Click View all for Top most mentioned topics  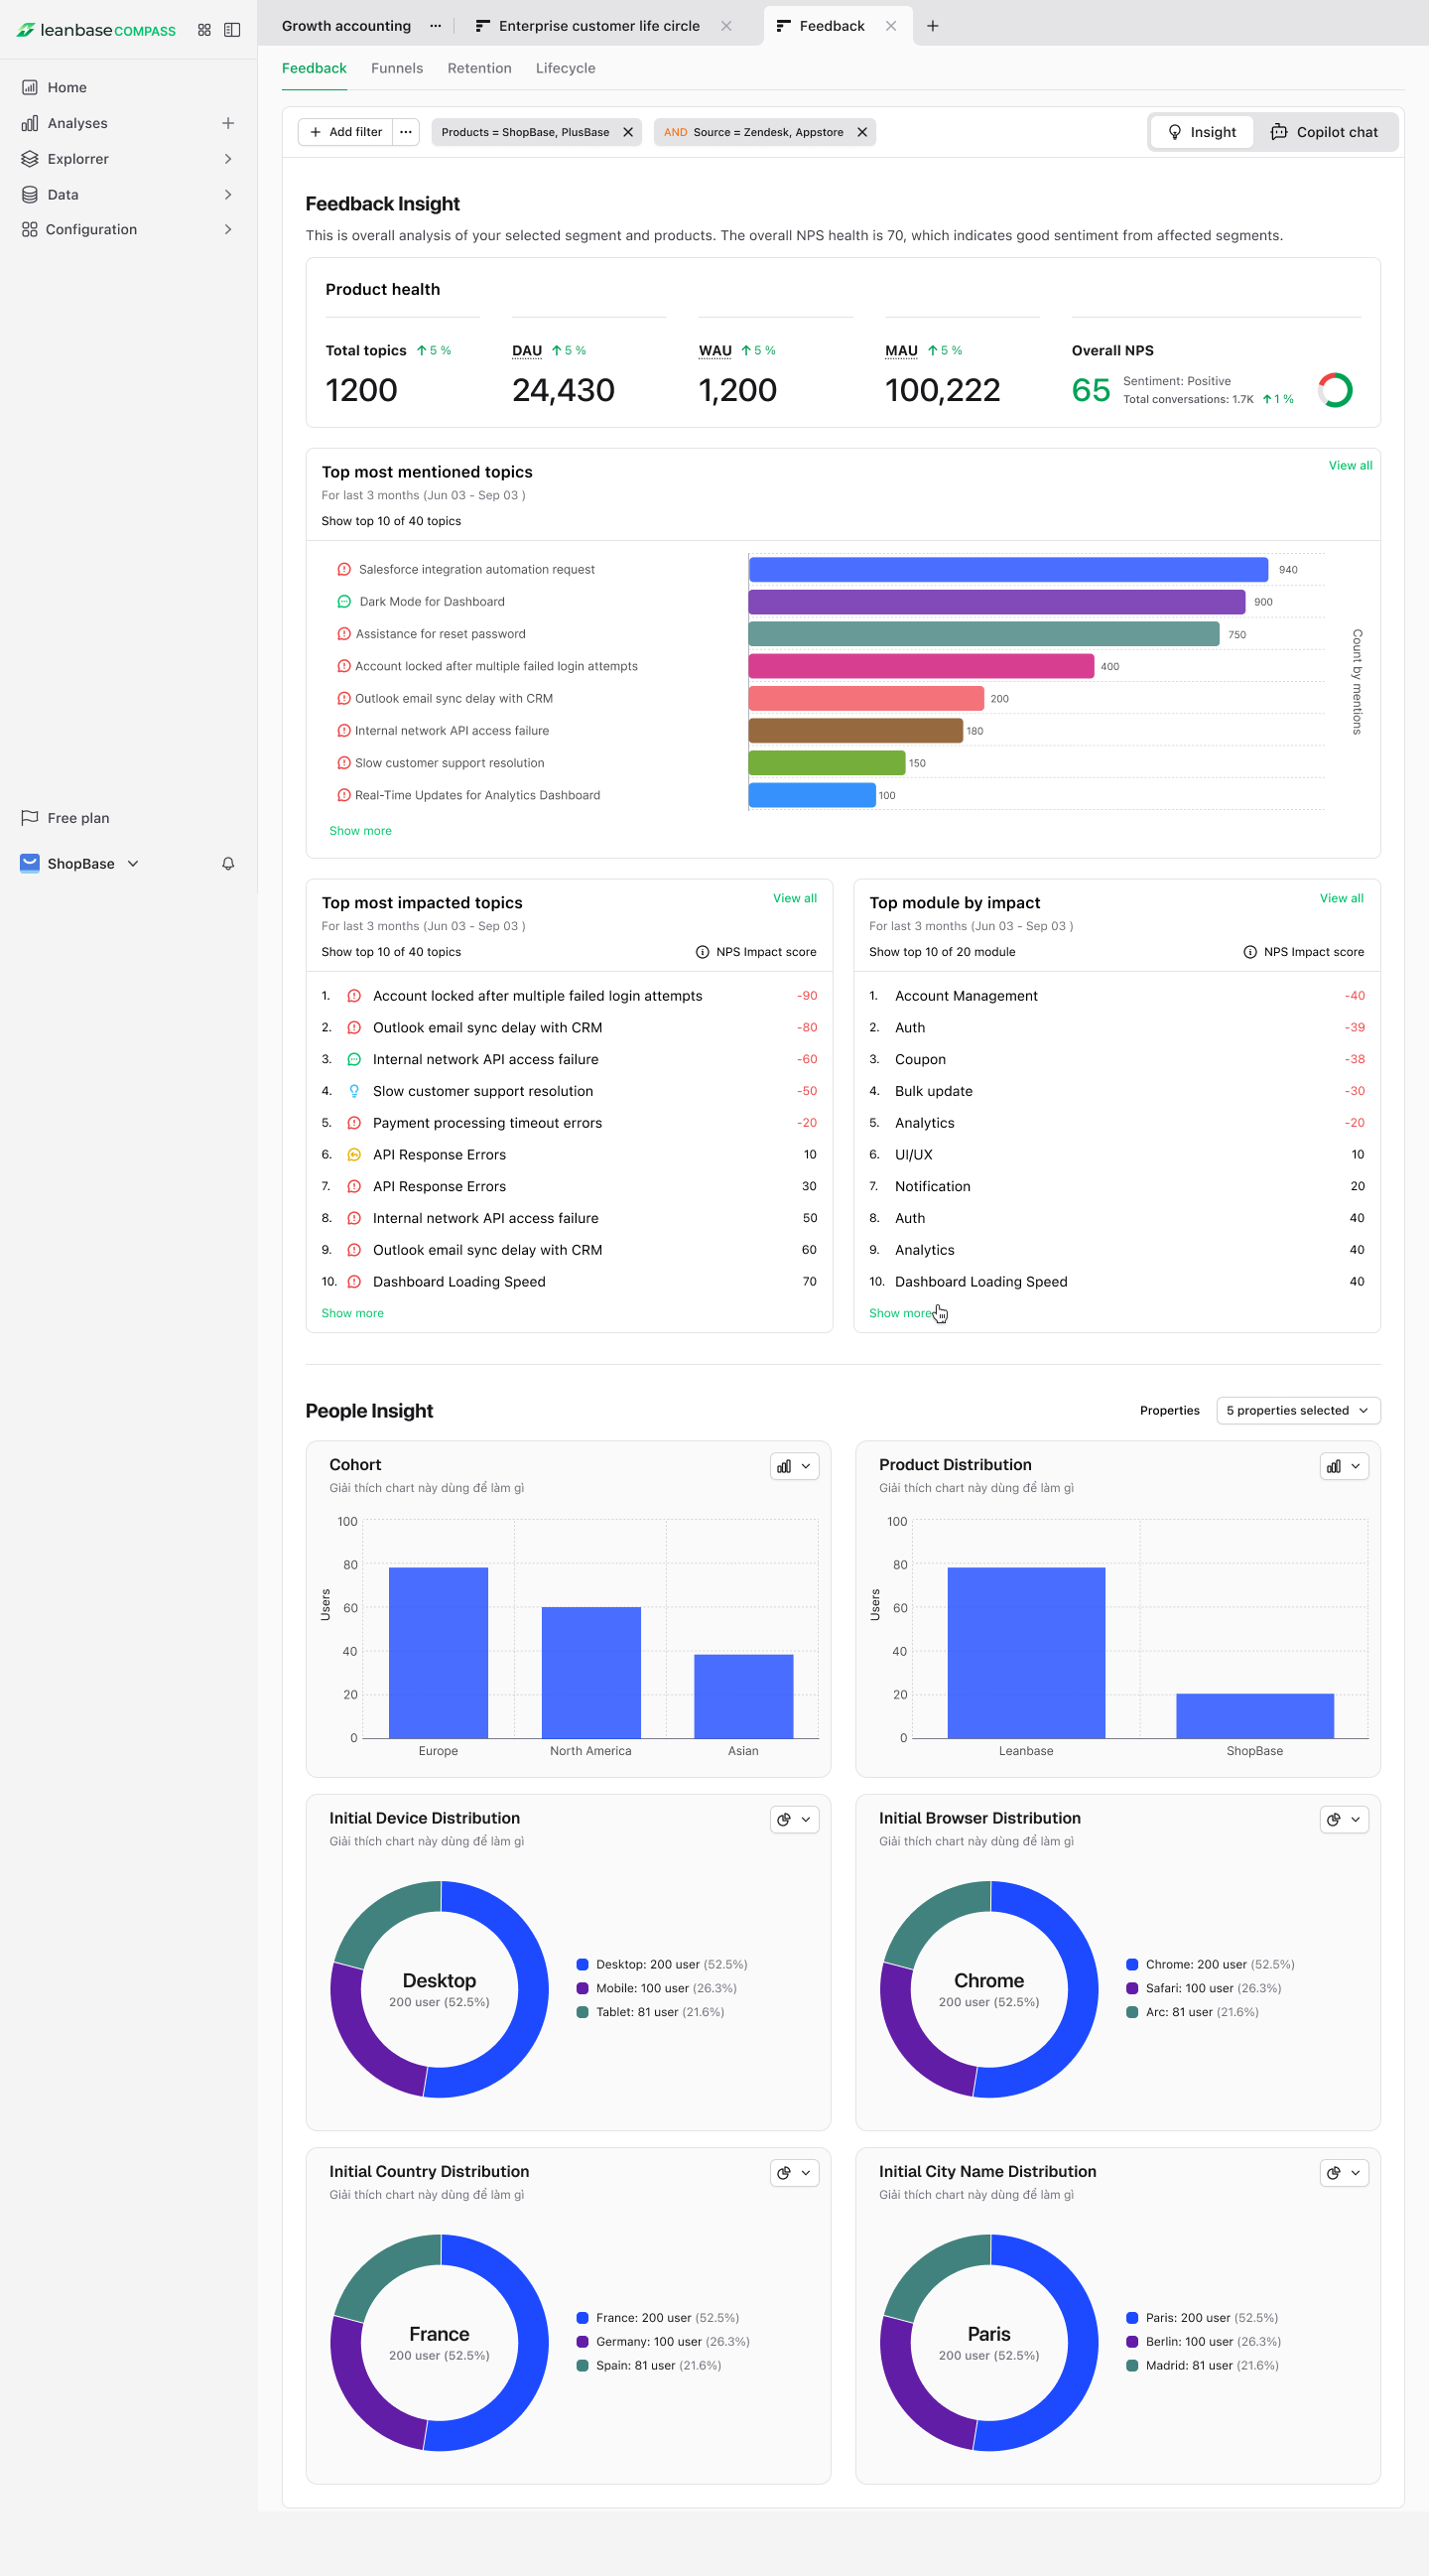coord(1349,465)
